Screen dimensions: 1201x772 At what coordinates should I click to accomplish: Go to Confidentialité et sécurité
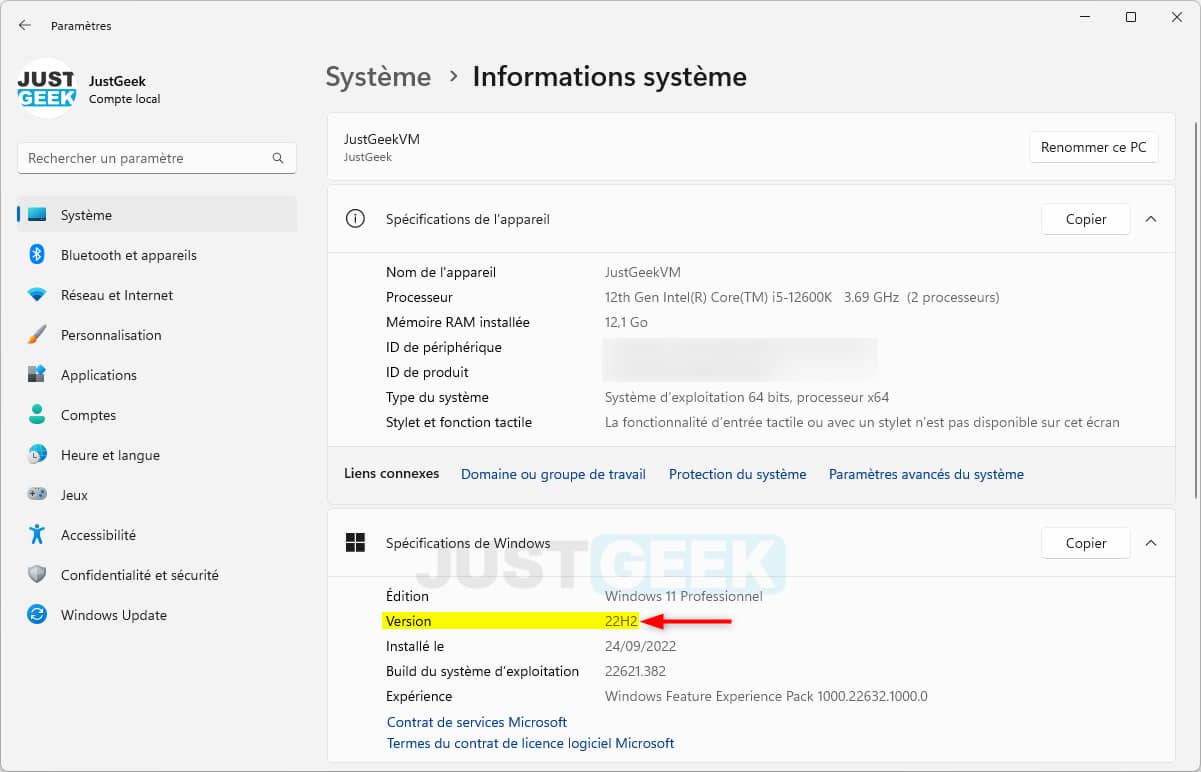click(157, 575)
